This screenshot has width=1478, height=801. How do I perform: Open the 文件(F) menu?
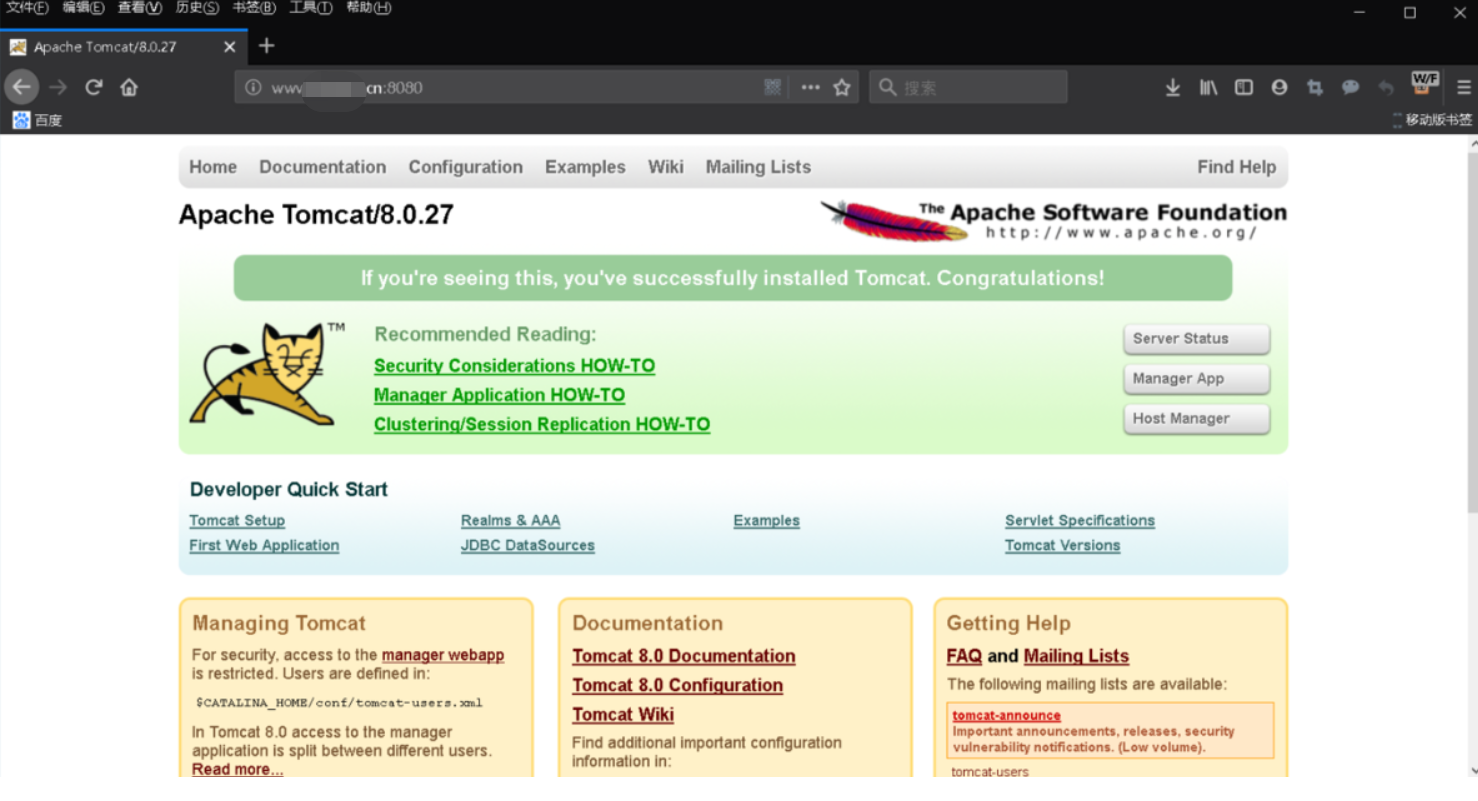coord(27,8)
